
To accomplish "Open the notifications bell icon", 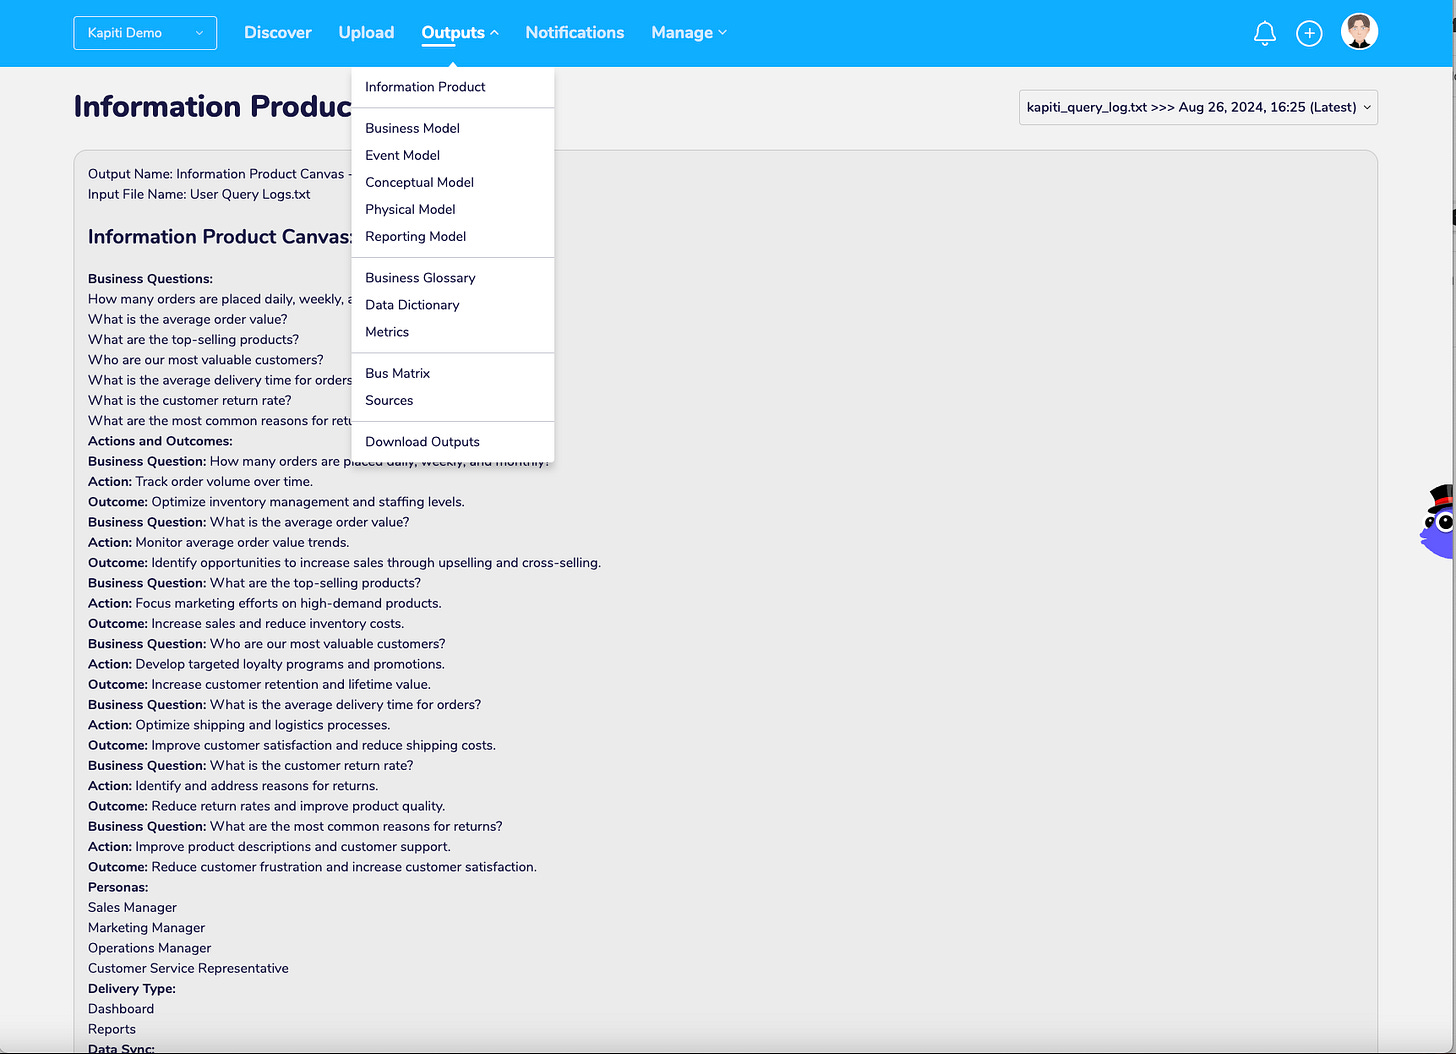I will [1264, 33].
